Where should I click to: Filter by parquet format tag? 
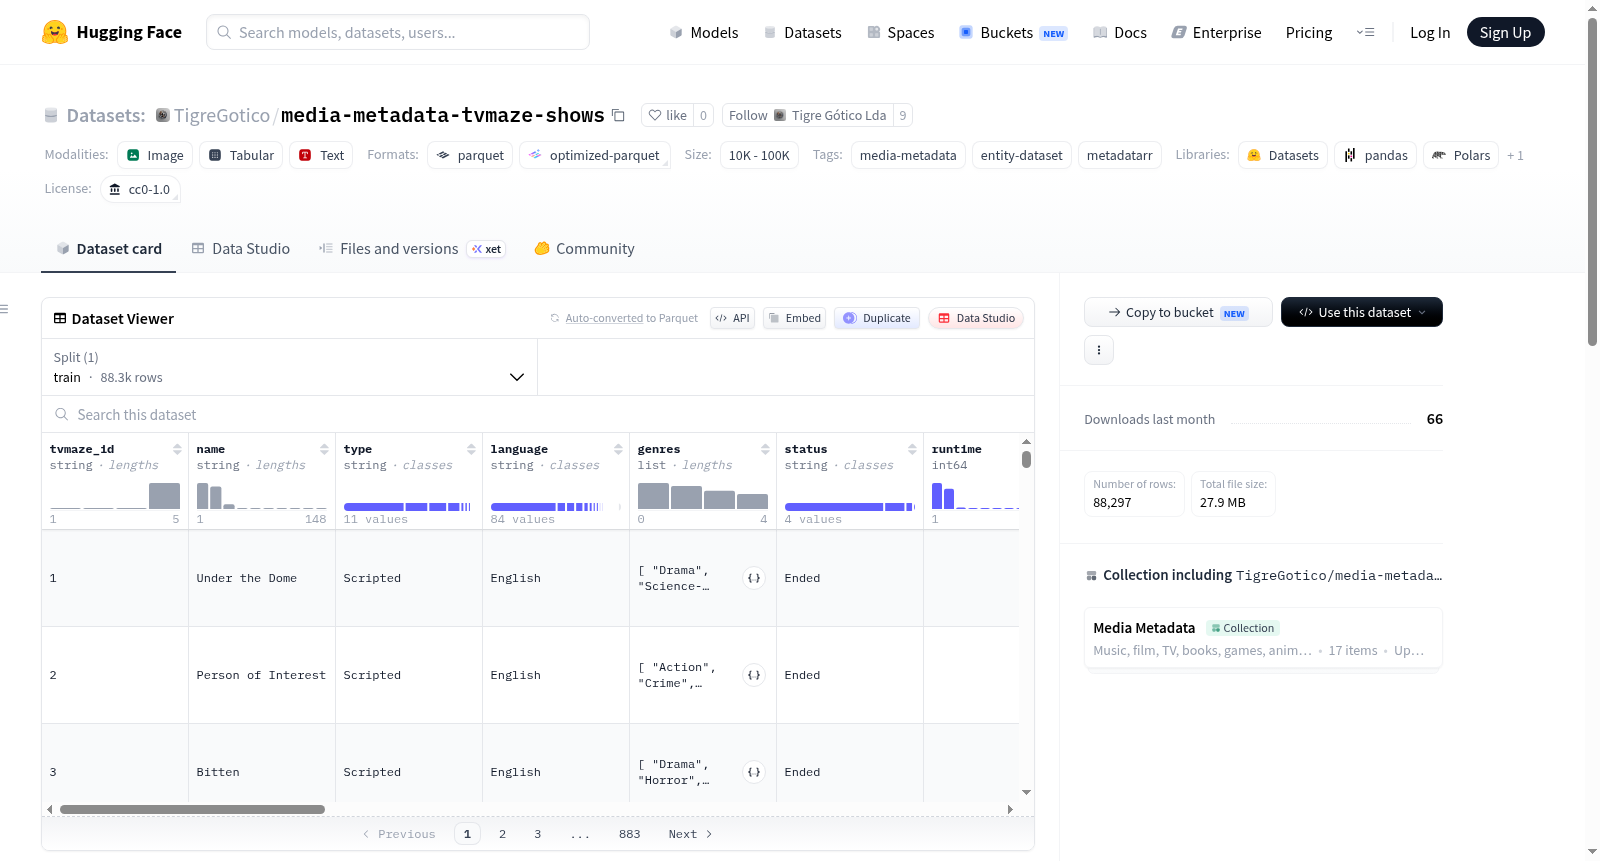pos(470,155)
